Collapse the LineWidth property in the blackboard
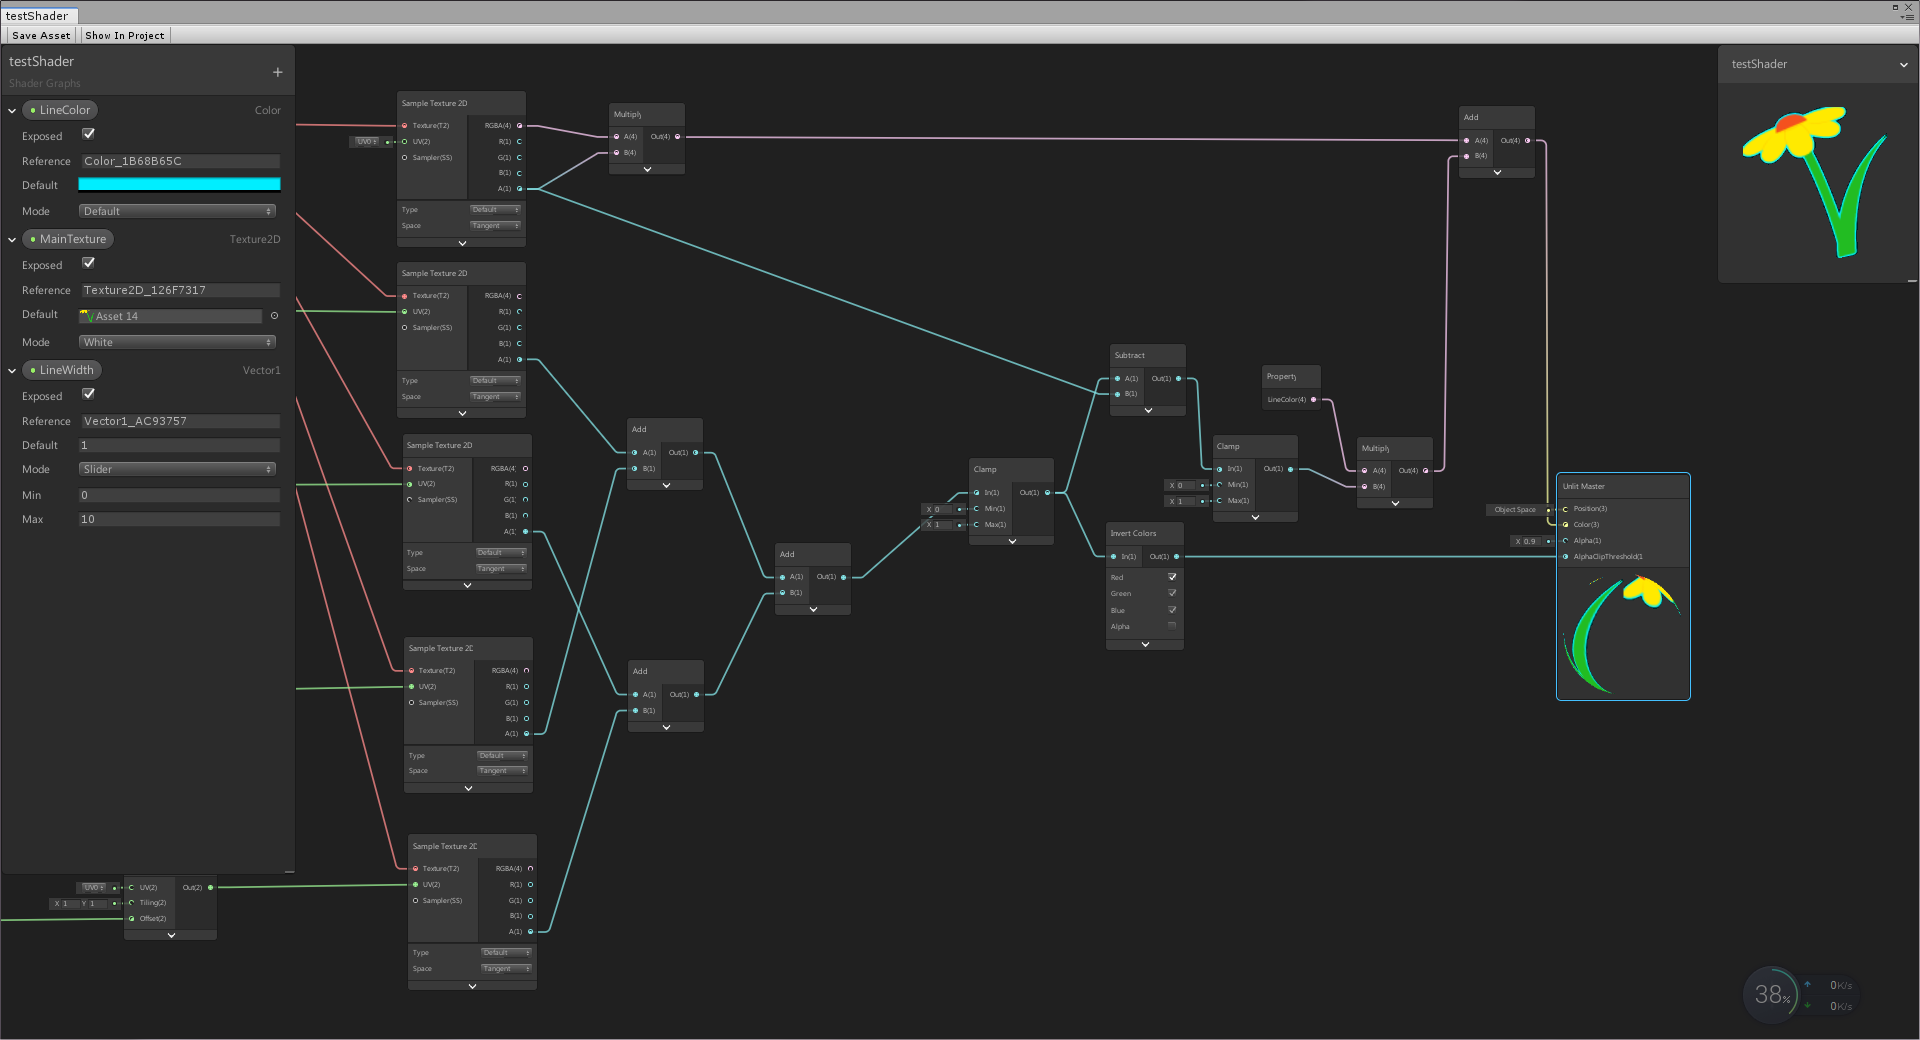1920x1040 pixels. 12,370
